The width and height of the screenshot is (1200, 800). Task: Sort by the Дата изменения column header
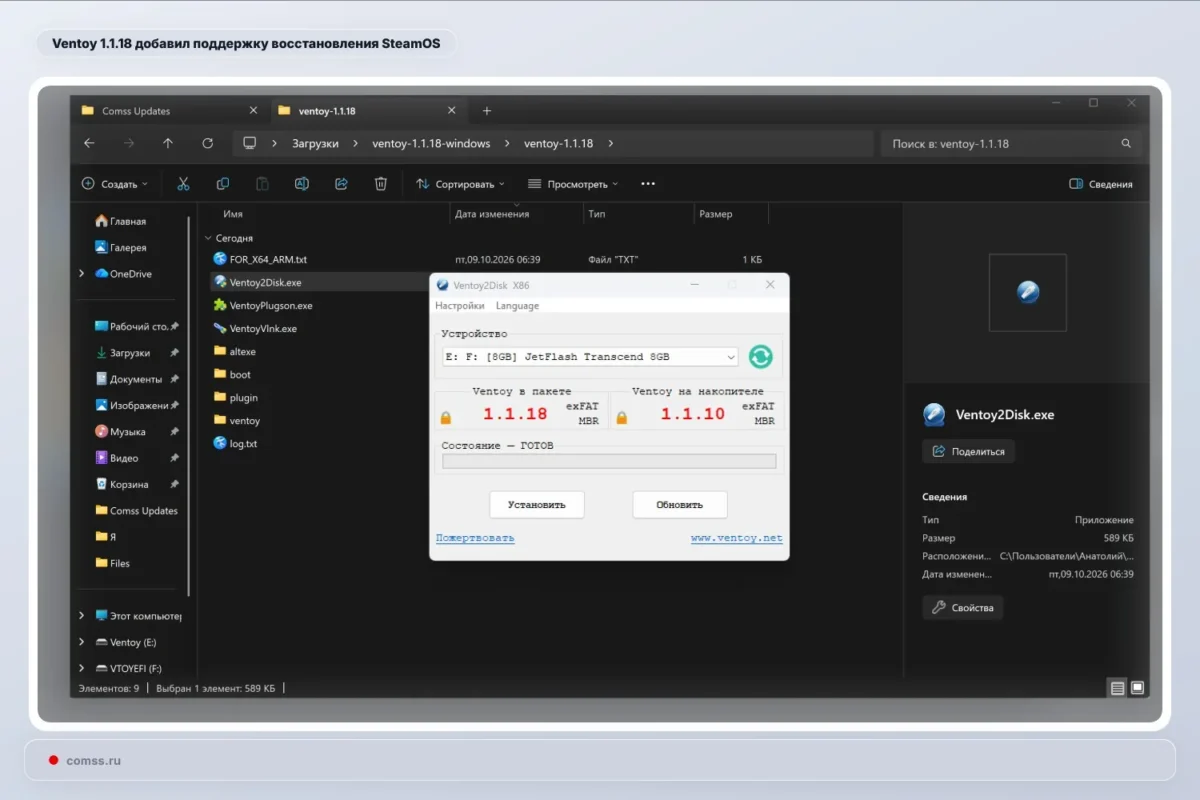[492, 214]
